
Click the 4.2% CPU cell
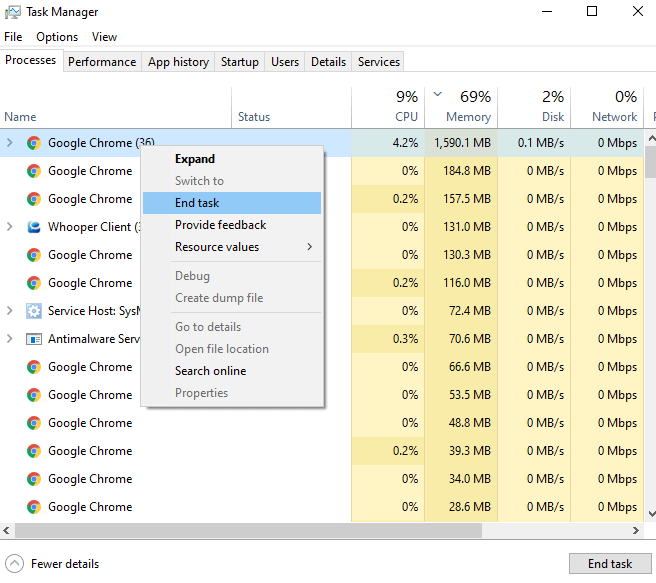tap(388, 143)
